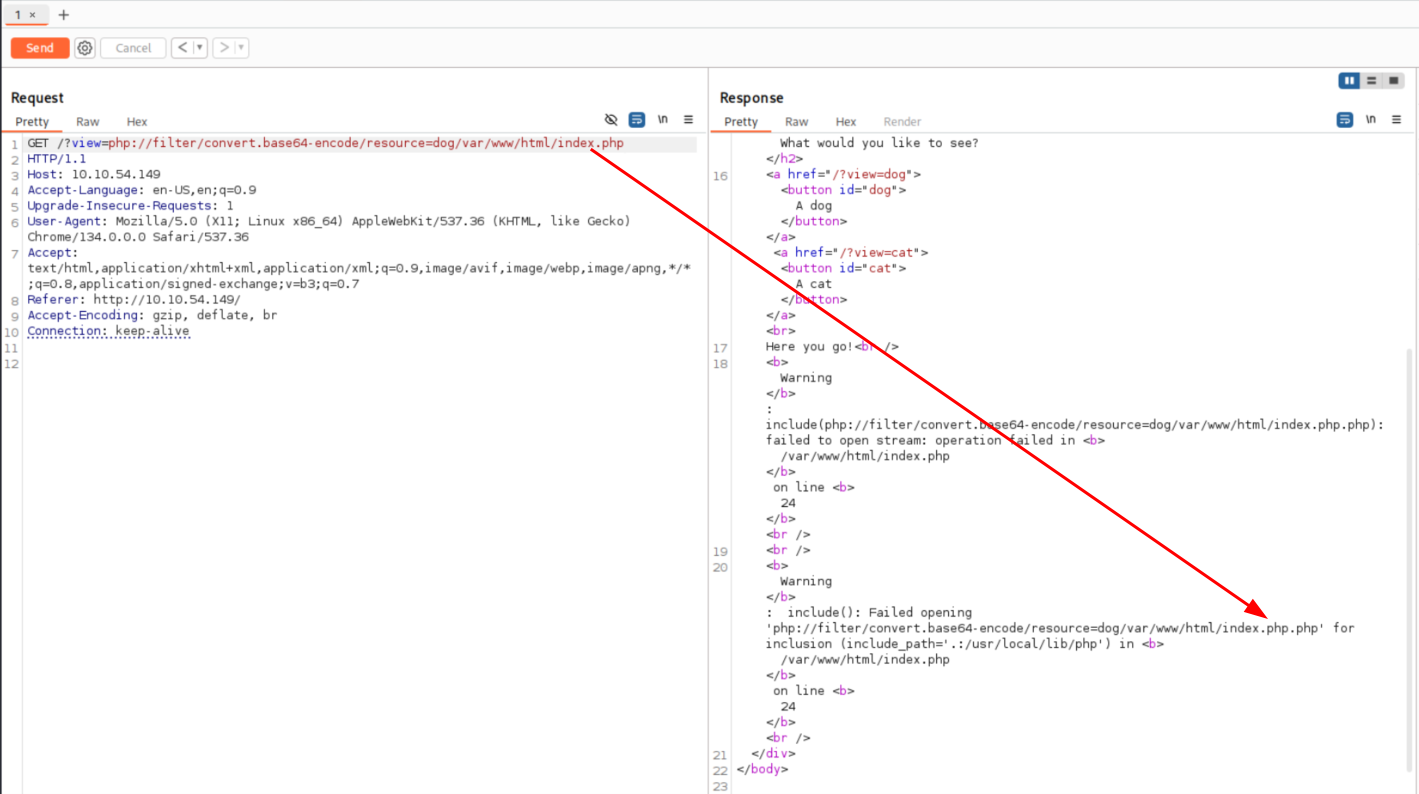
Task: Click the <button id="cat"> line
Action: pyautogui.click(x=843, y=269)
